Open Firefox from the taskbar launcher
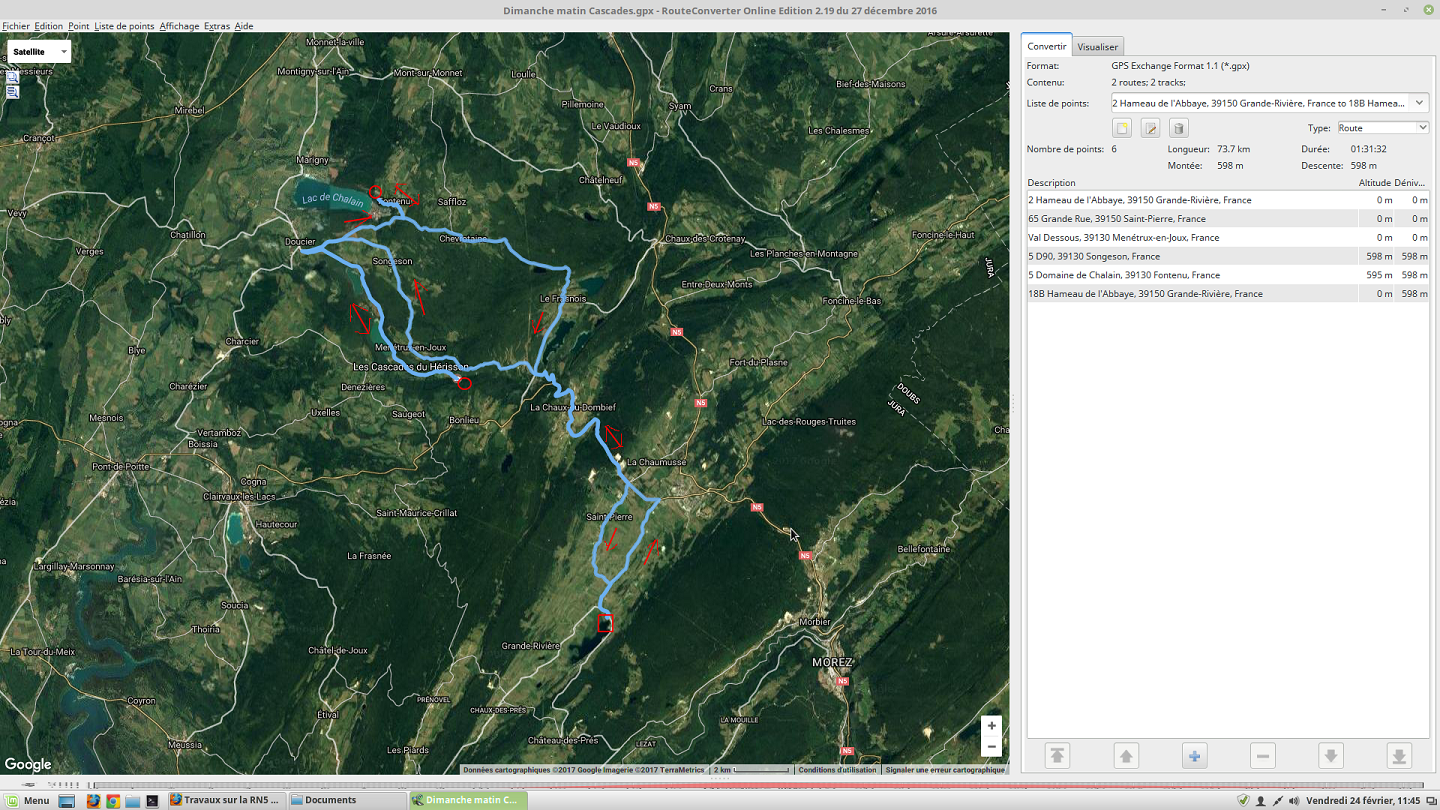 [x=93, y=801]
